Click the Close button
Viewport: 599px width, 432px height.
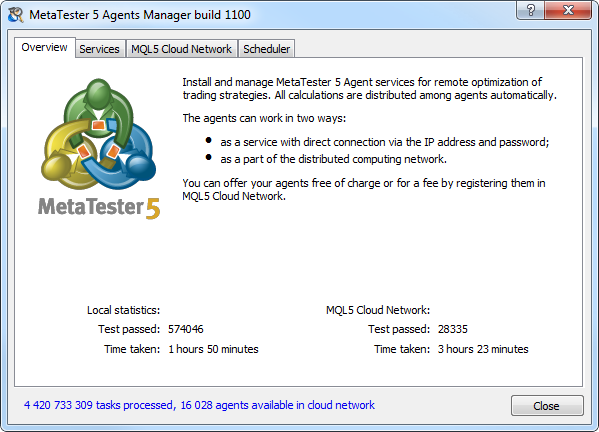pyautogui.click(x=547, y=406)
